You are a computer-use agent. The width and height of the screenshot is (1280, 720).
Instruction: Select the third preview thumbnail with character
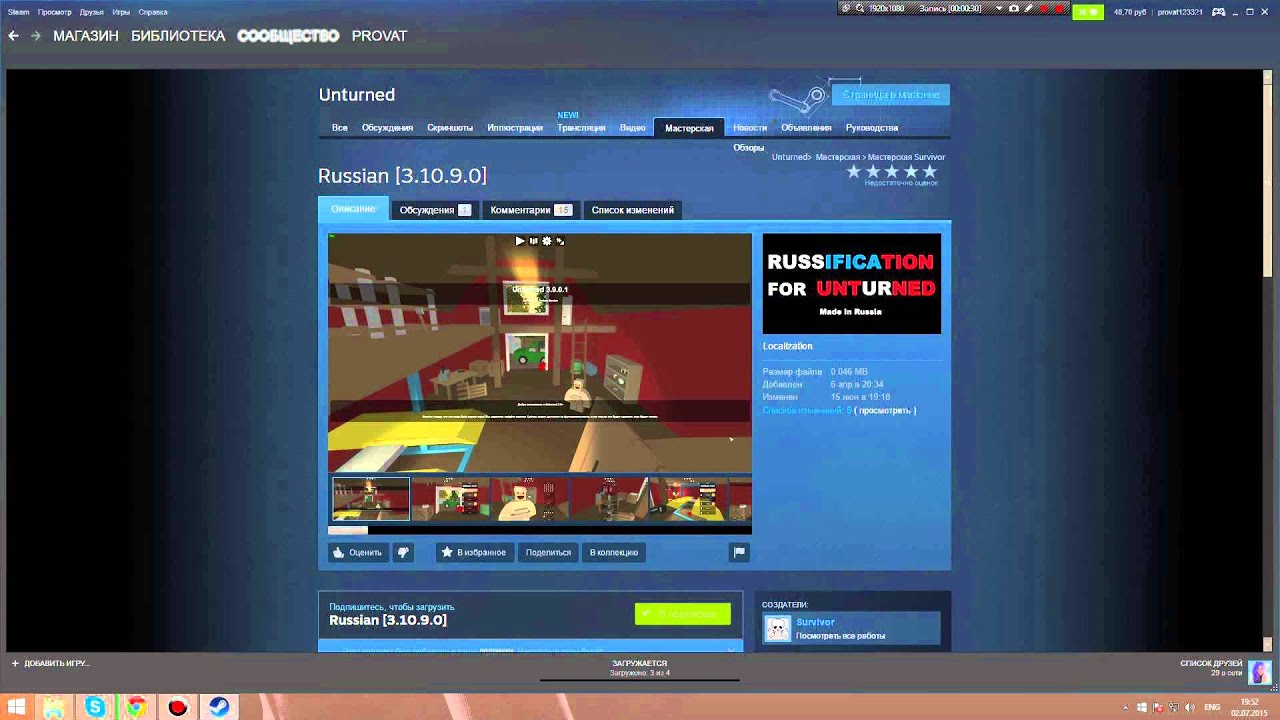point(530,499)
